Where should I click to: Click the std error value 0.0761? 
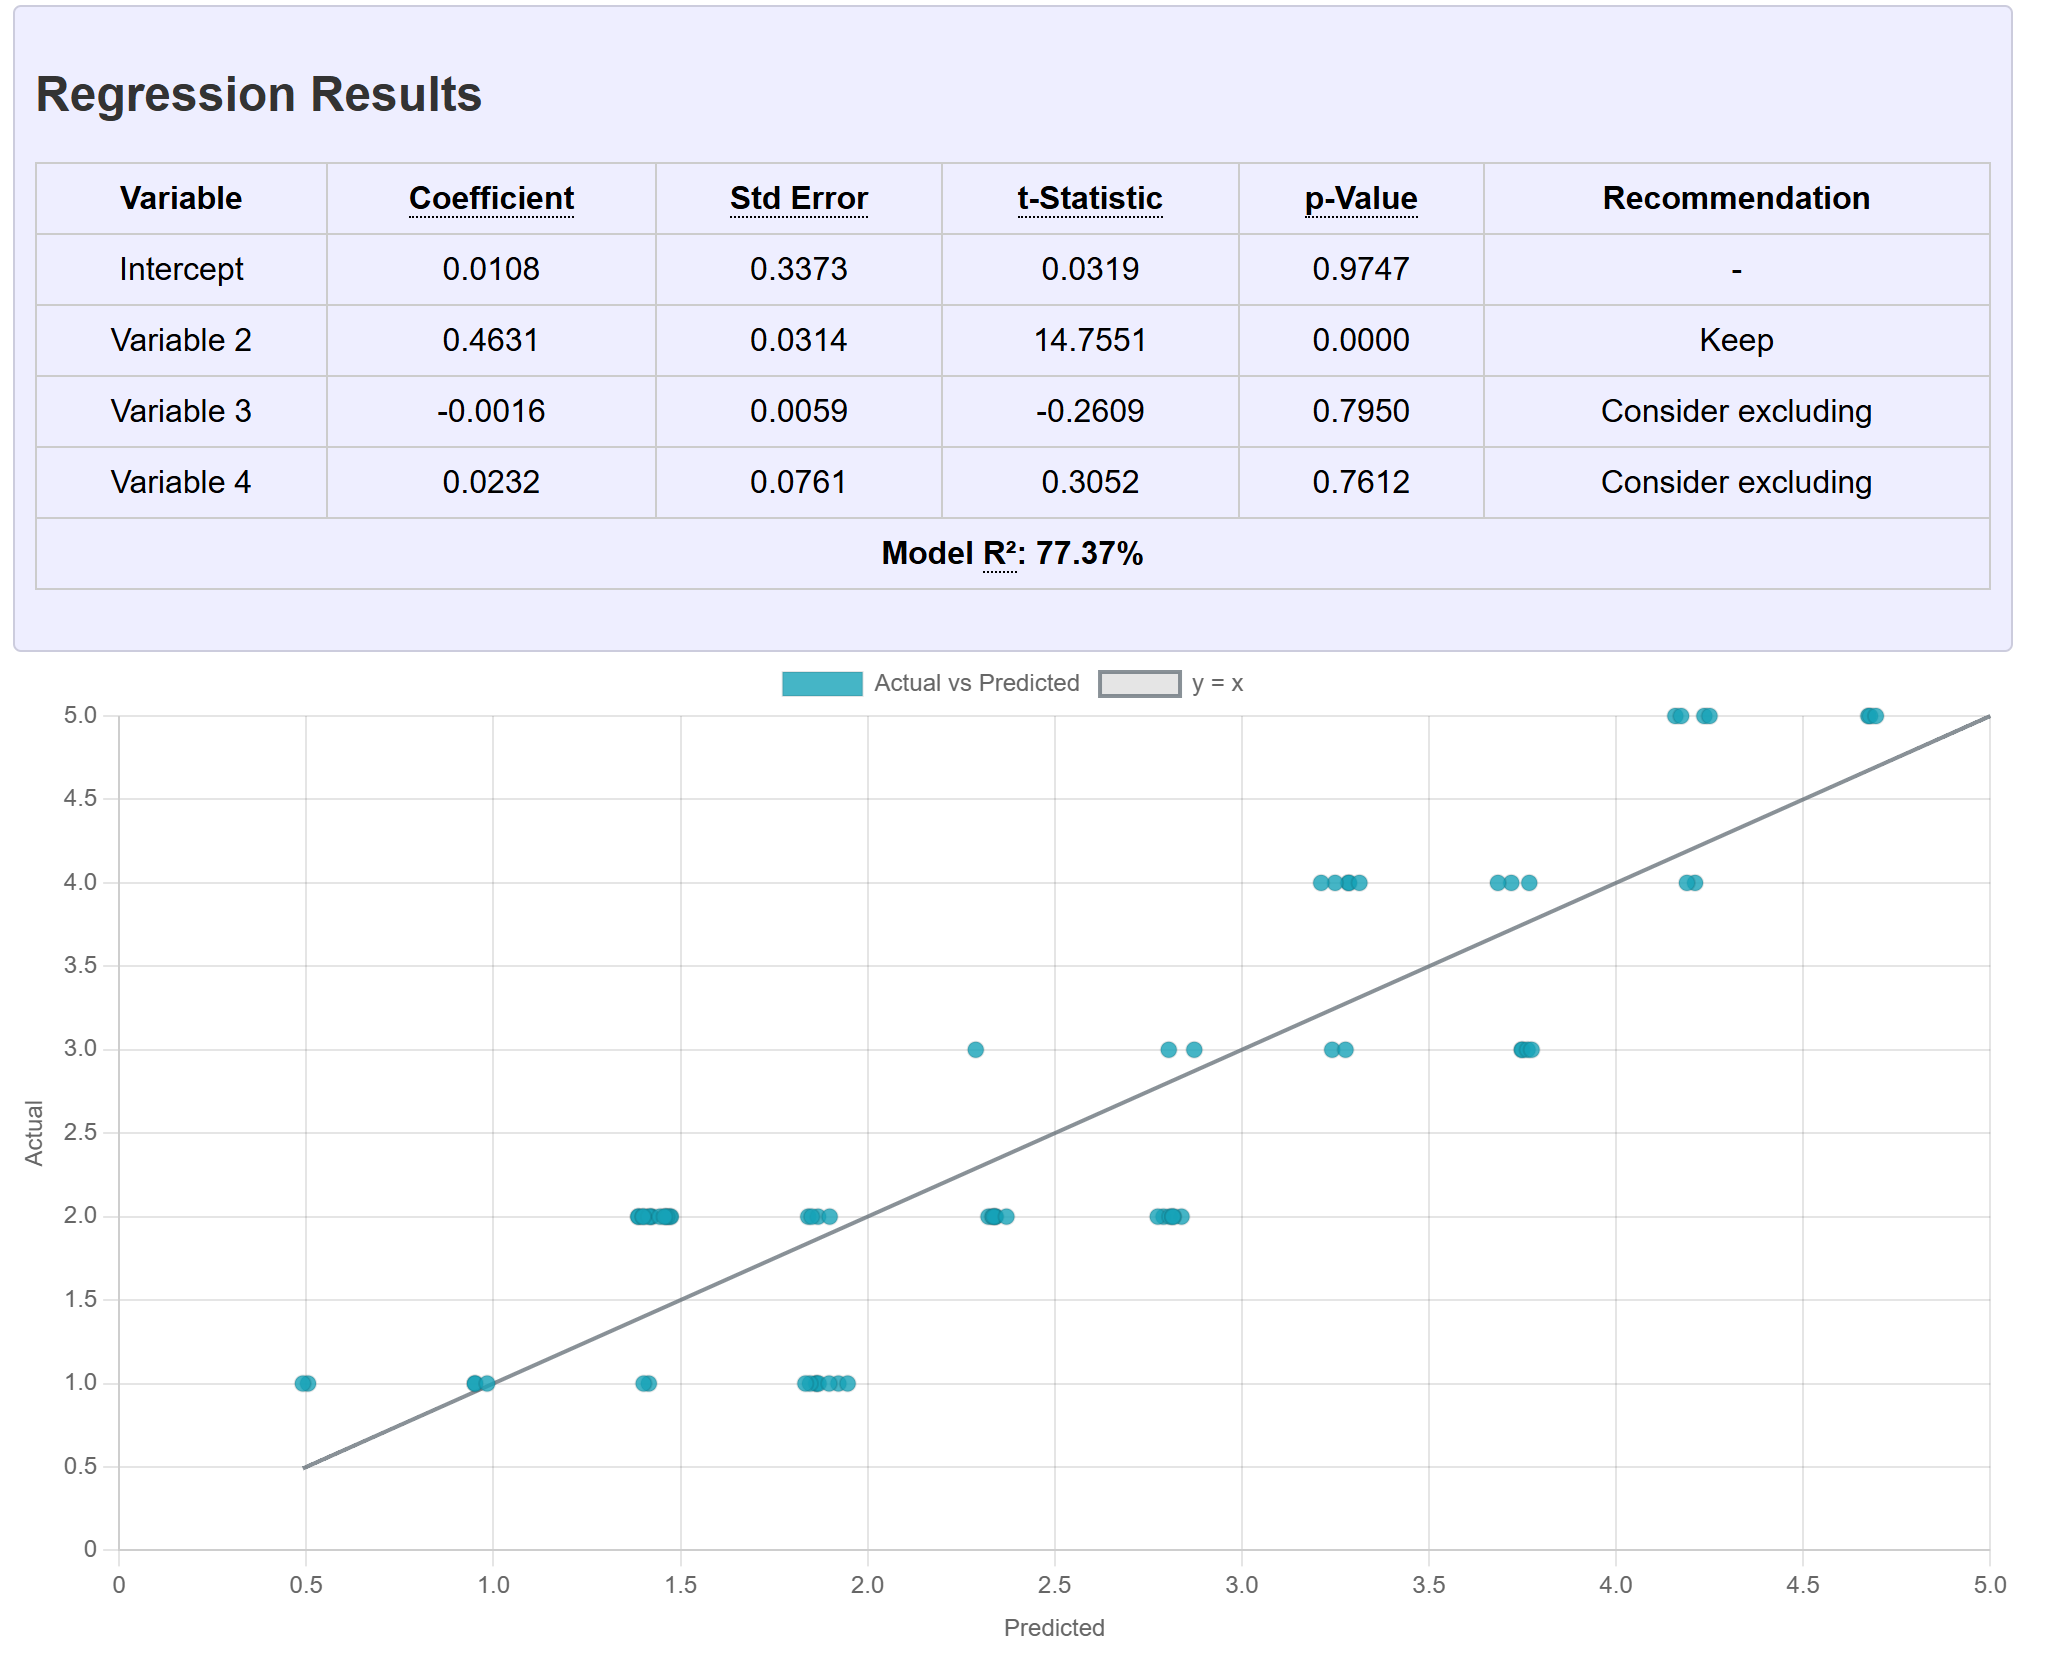pyautogui.click(x=798, y=482)
